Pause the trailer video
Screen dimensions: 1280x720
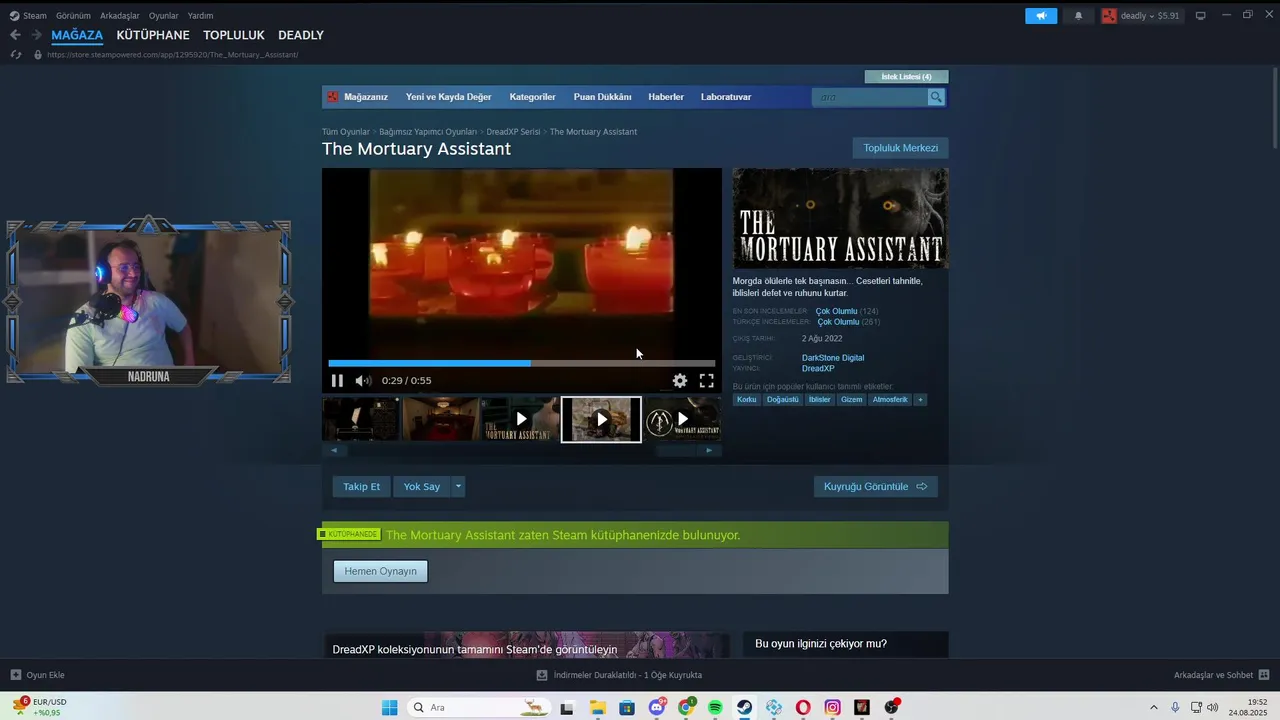pyautogui.click(x=337, y=380)
